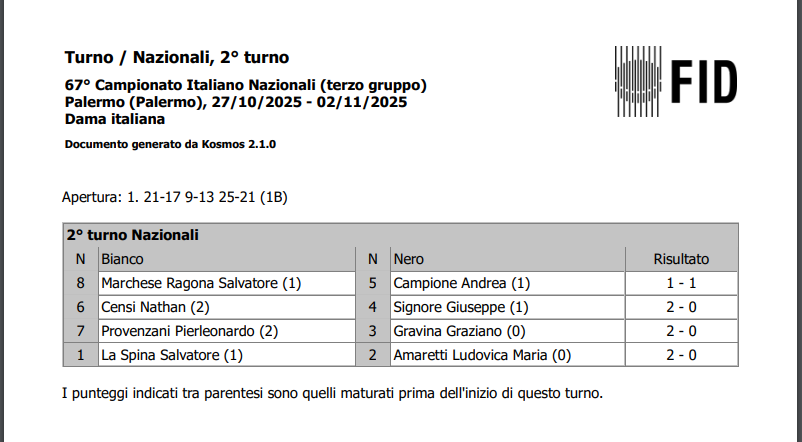Select Amaretti Ludovica Maria cell

point(482,355)
